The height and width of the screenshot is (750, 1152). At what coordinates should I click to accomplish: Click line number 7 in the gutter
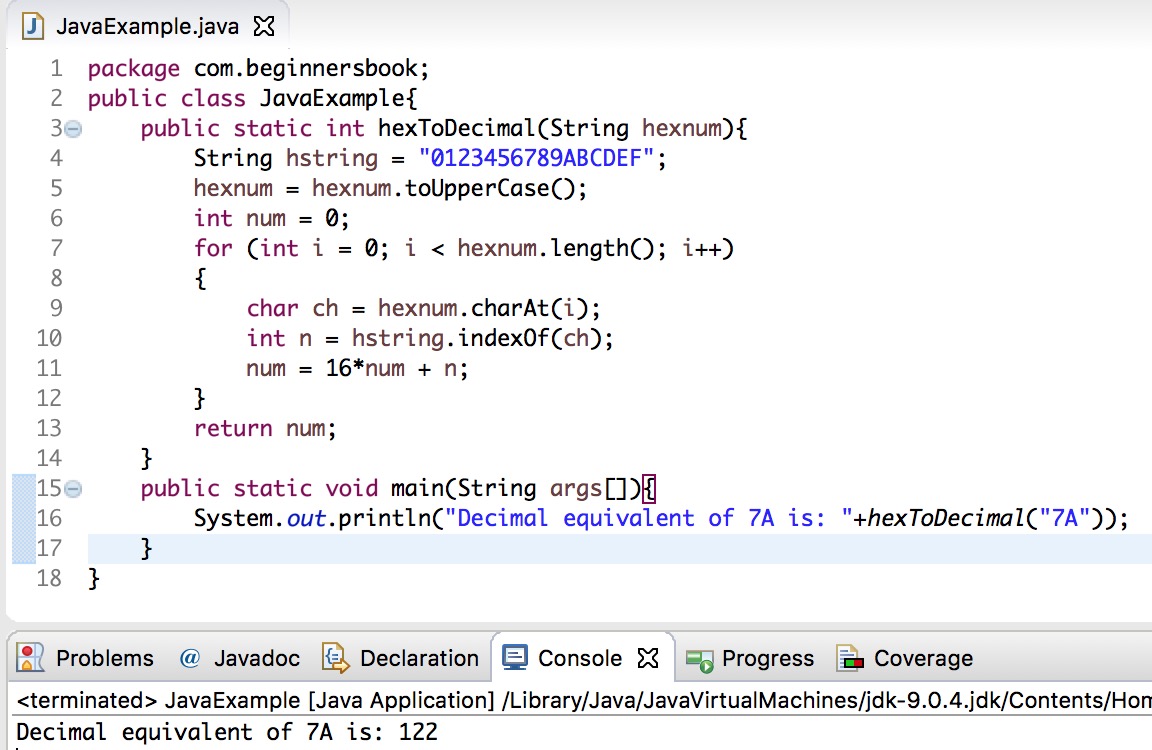point(57,248)
